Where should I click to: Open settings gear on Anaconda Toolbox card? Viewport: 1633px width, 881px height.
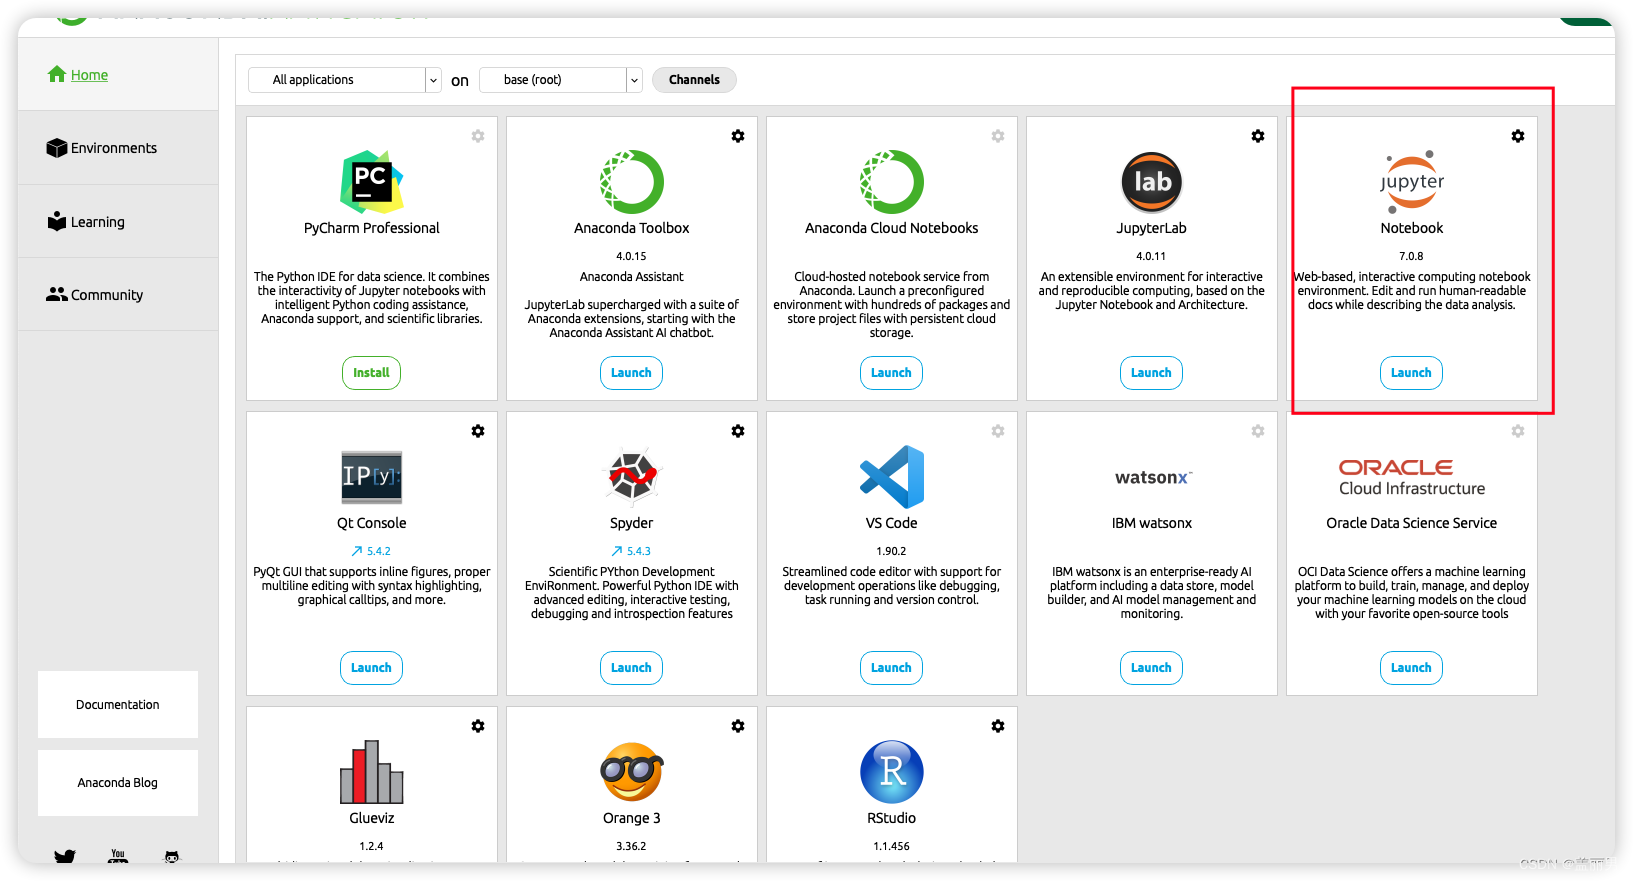[738, 136]
